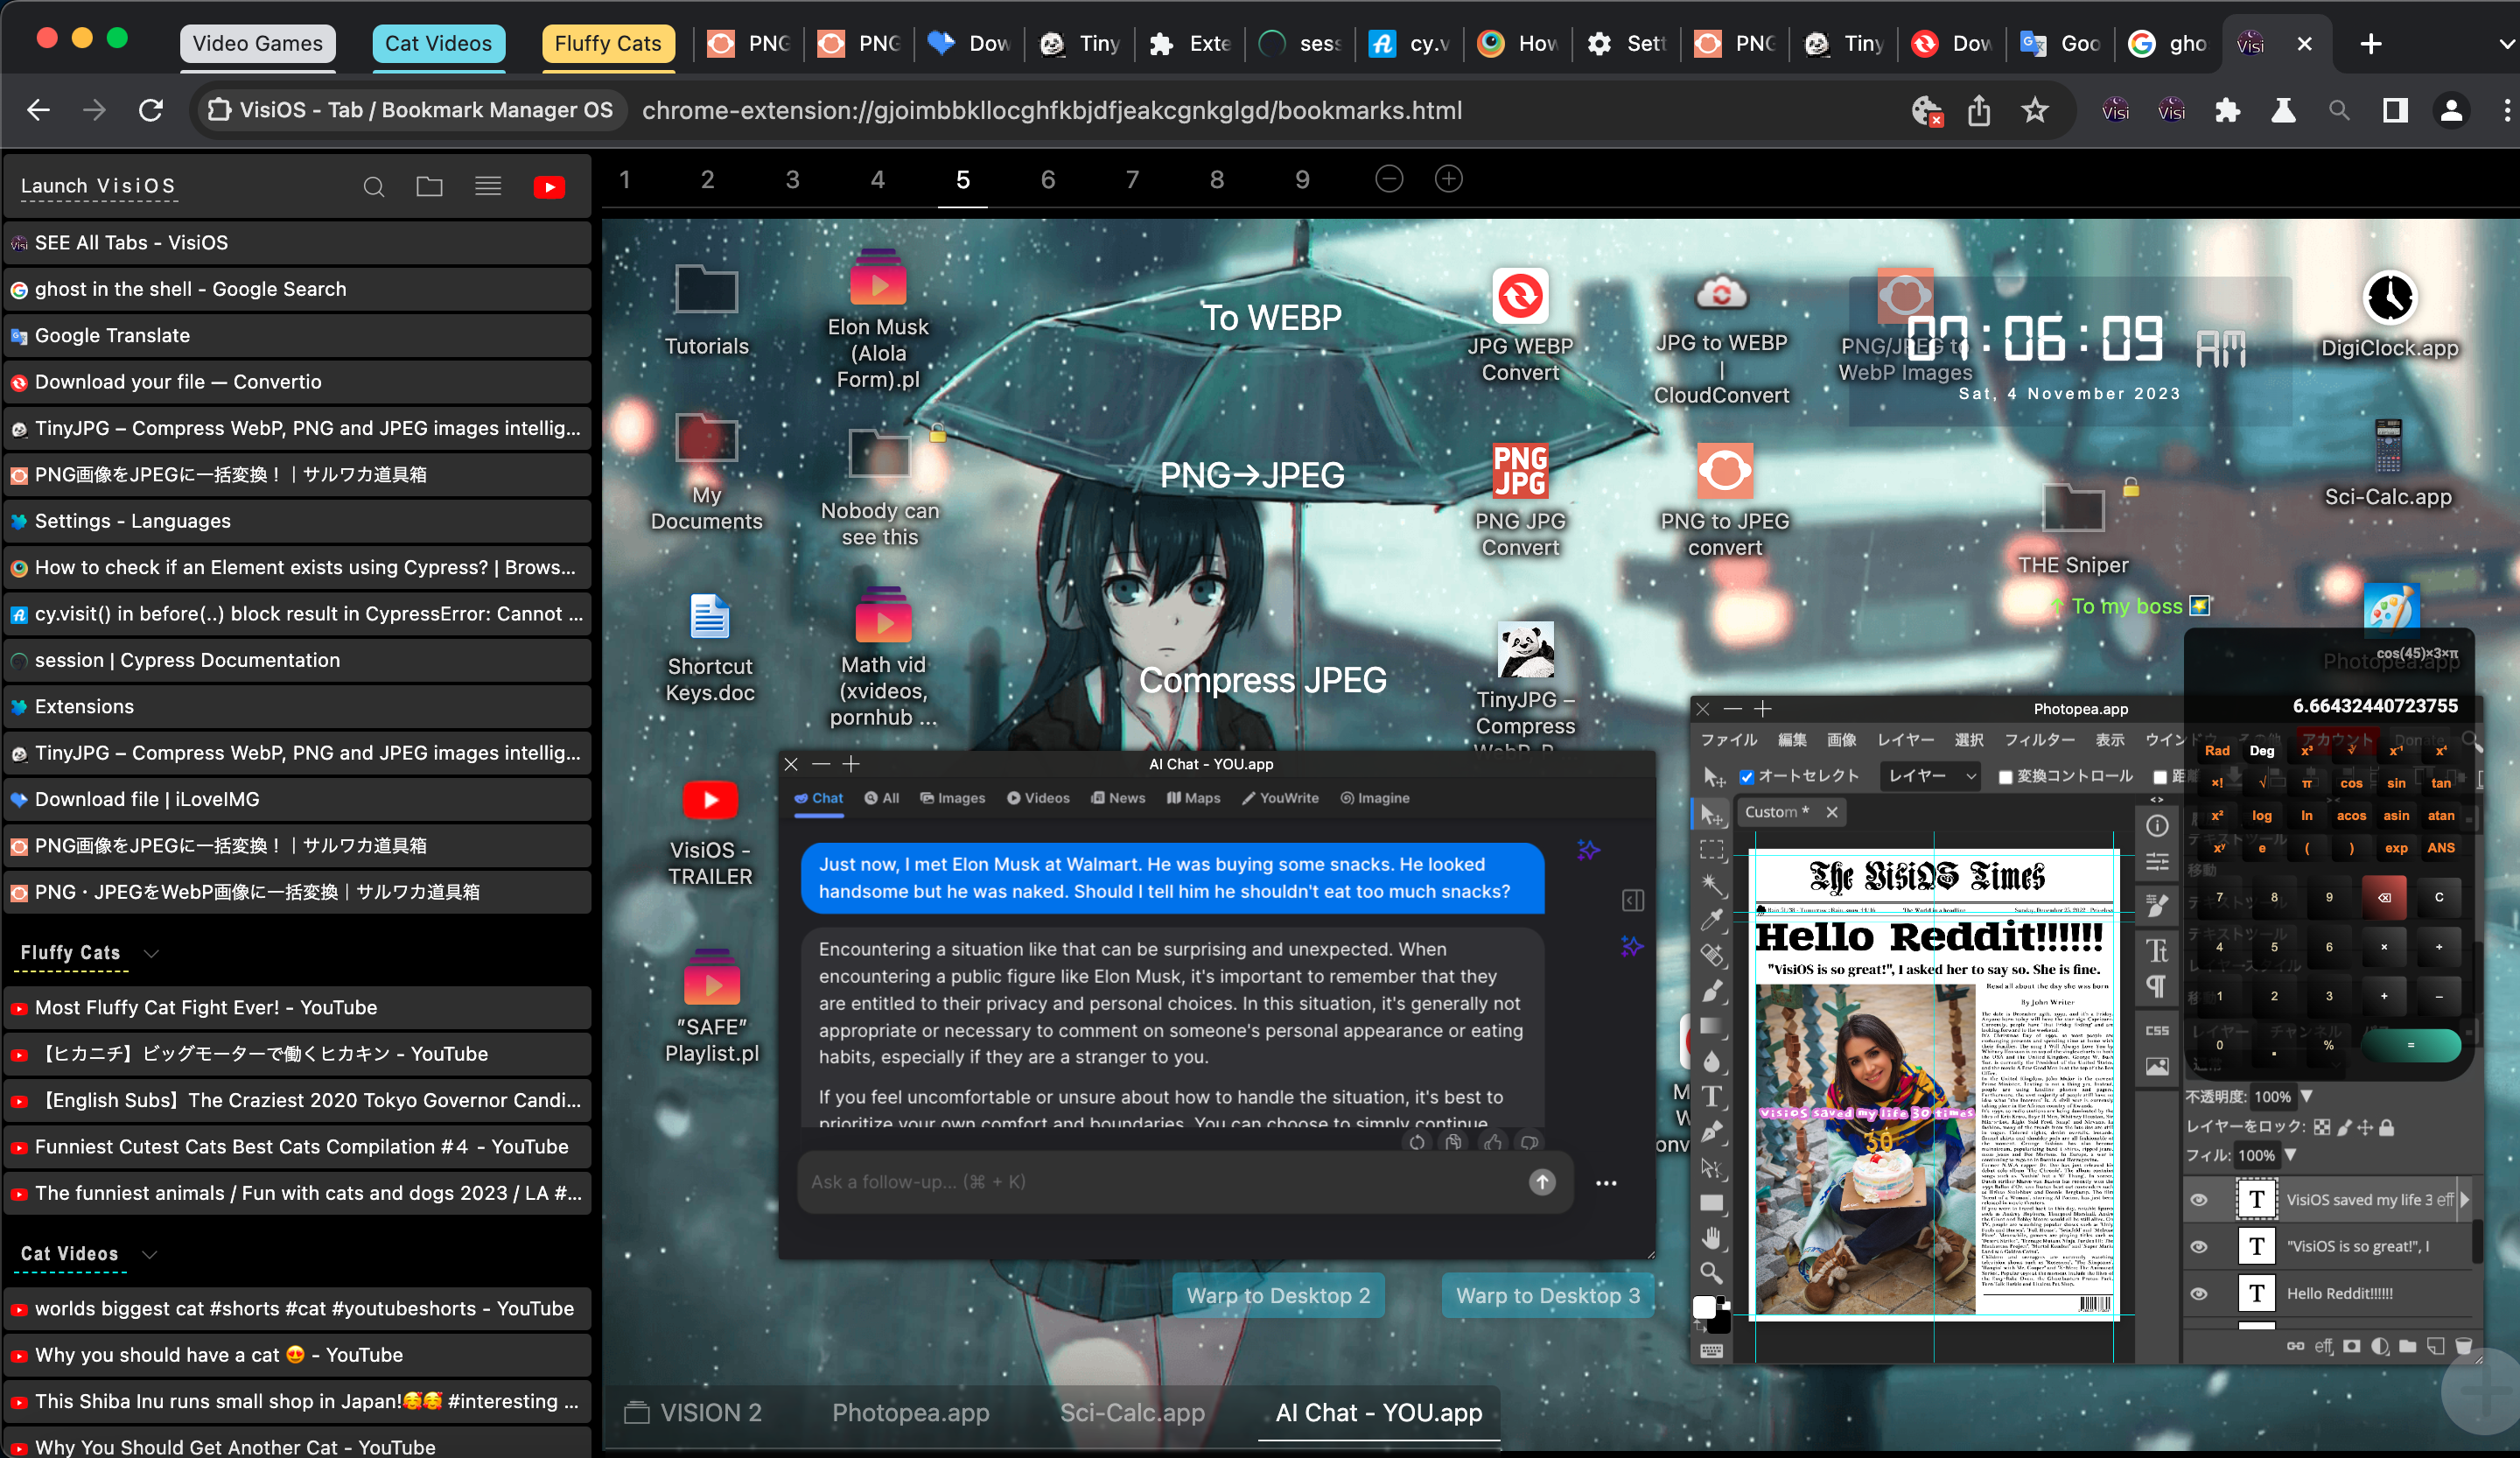2520x1458 pixels.
Task: Enable the 変換コントロール checkbox in Photopea
Action: (2005, 777)
